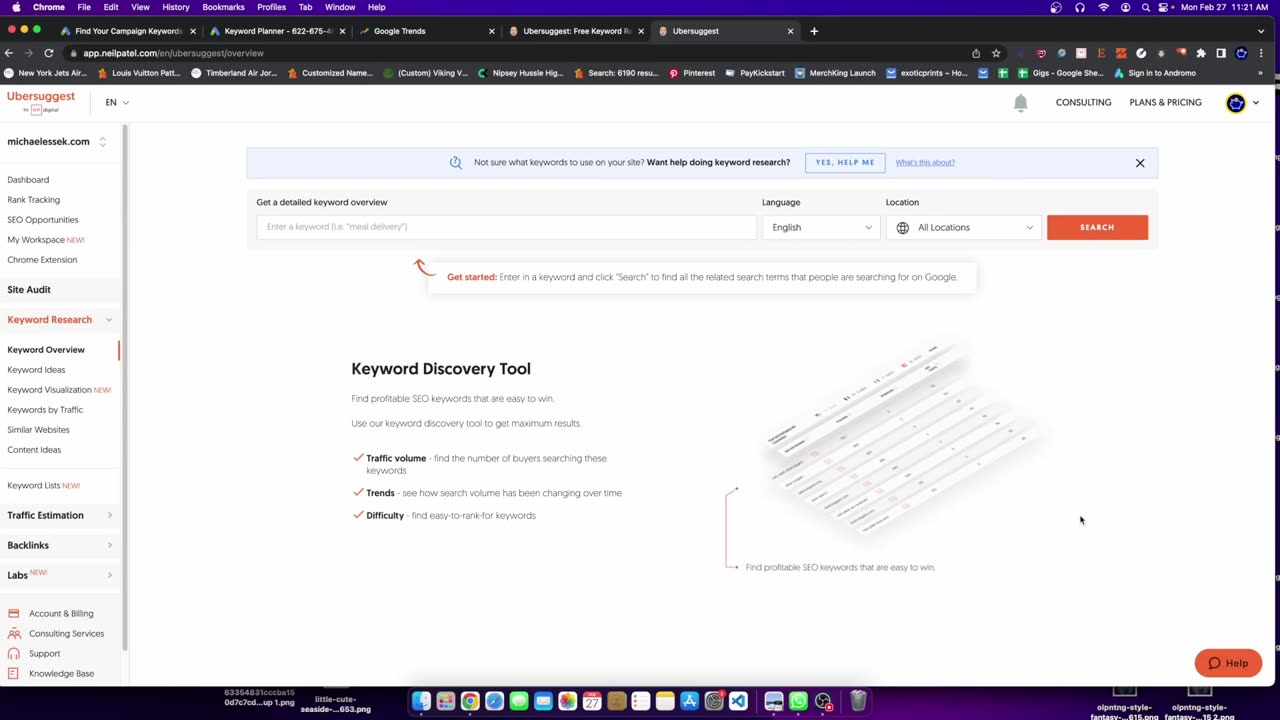Image resolution: width=1280 pixels, height=720 pixels.
Task: Expand the Backlinks section
Action: coord(109,545)
